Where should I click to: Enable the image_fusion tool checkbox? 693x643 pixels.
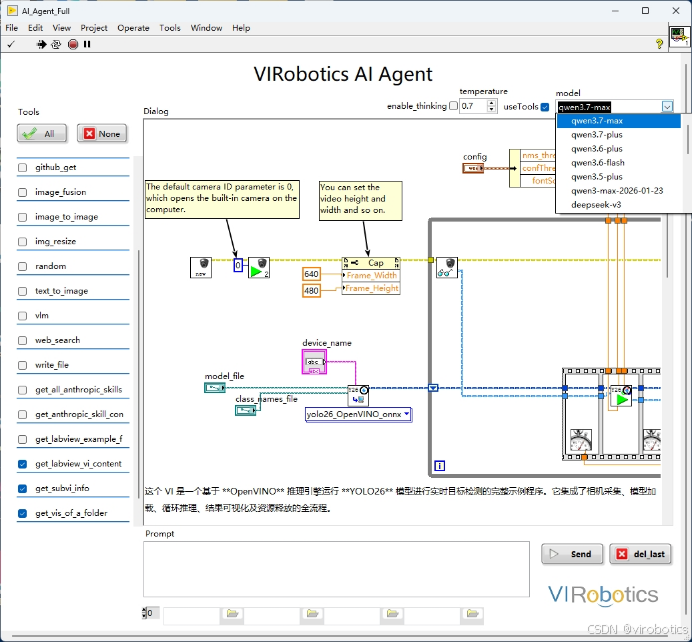[x=23, y=192]
